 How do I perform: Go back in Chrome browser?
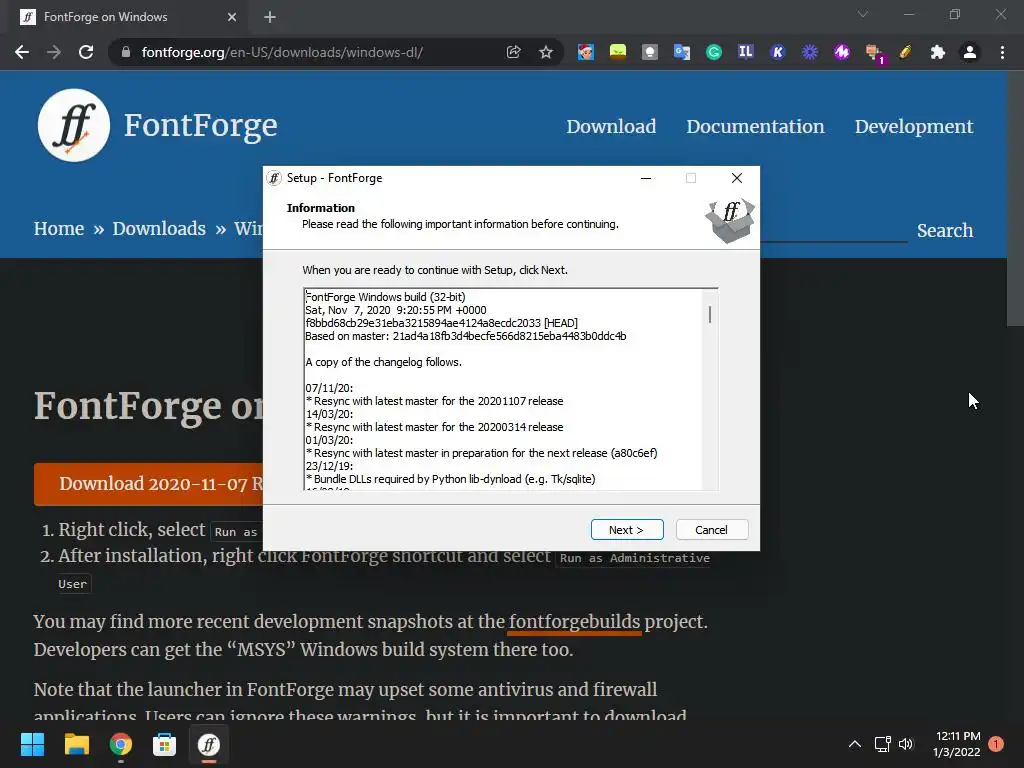pos(22,52)
